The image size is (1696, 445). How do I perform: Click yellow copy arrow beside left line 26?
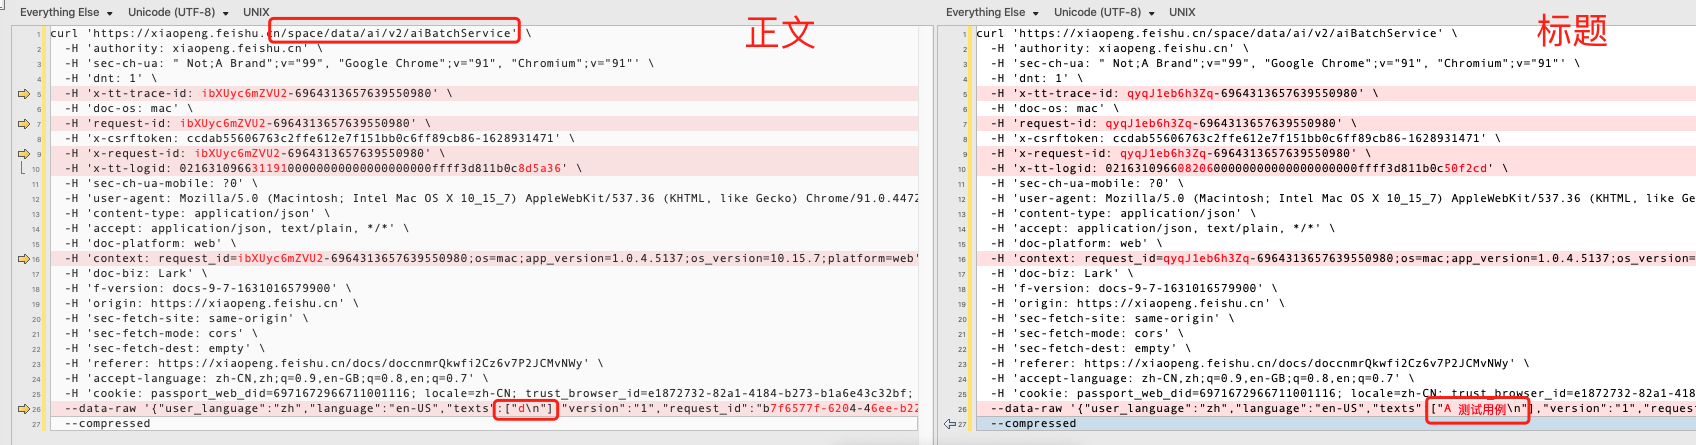tap(24, 409)
